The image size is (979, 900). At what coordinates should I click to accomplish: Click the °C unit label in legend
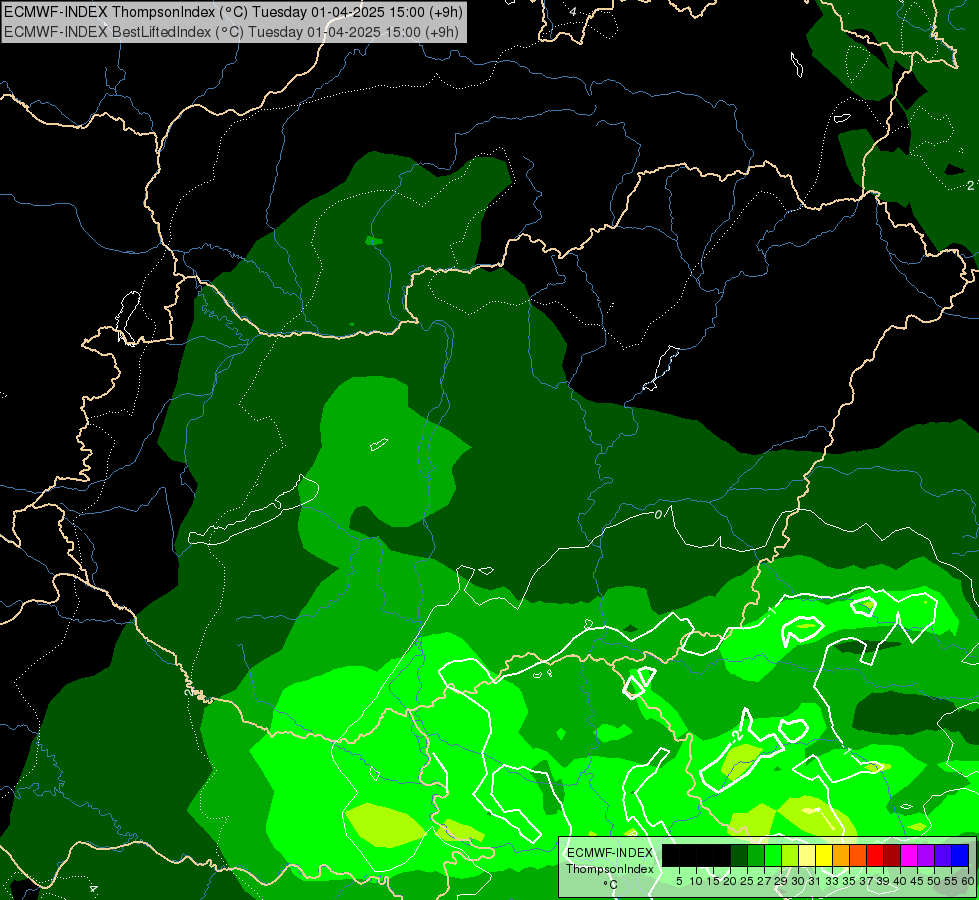click(611, 884)
